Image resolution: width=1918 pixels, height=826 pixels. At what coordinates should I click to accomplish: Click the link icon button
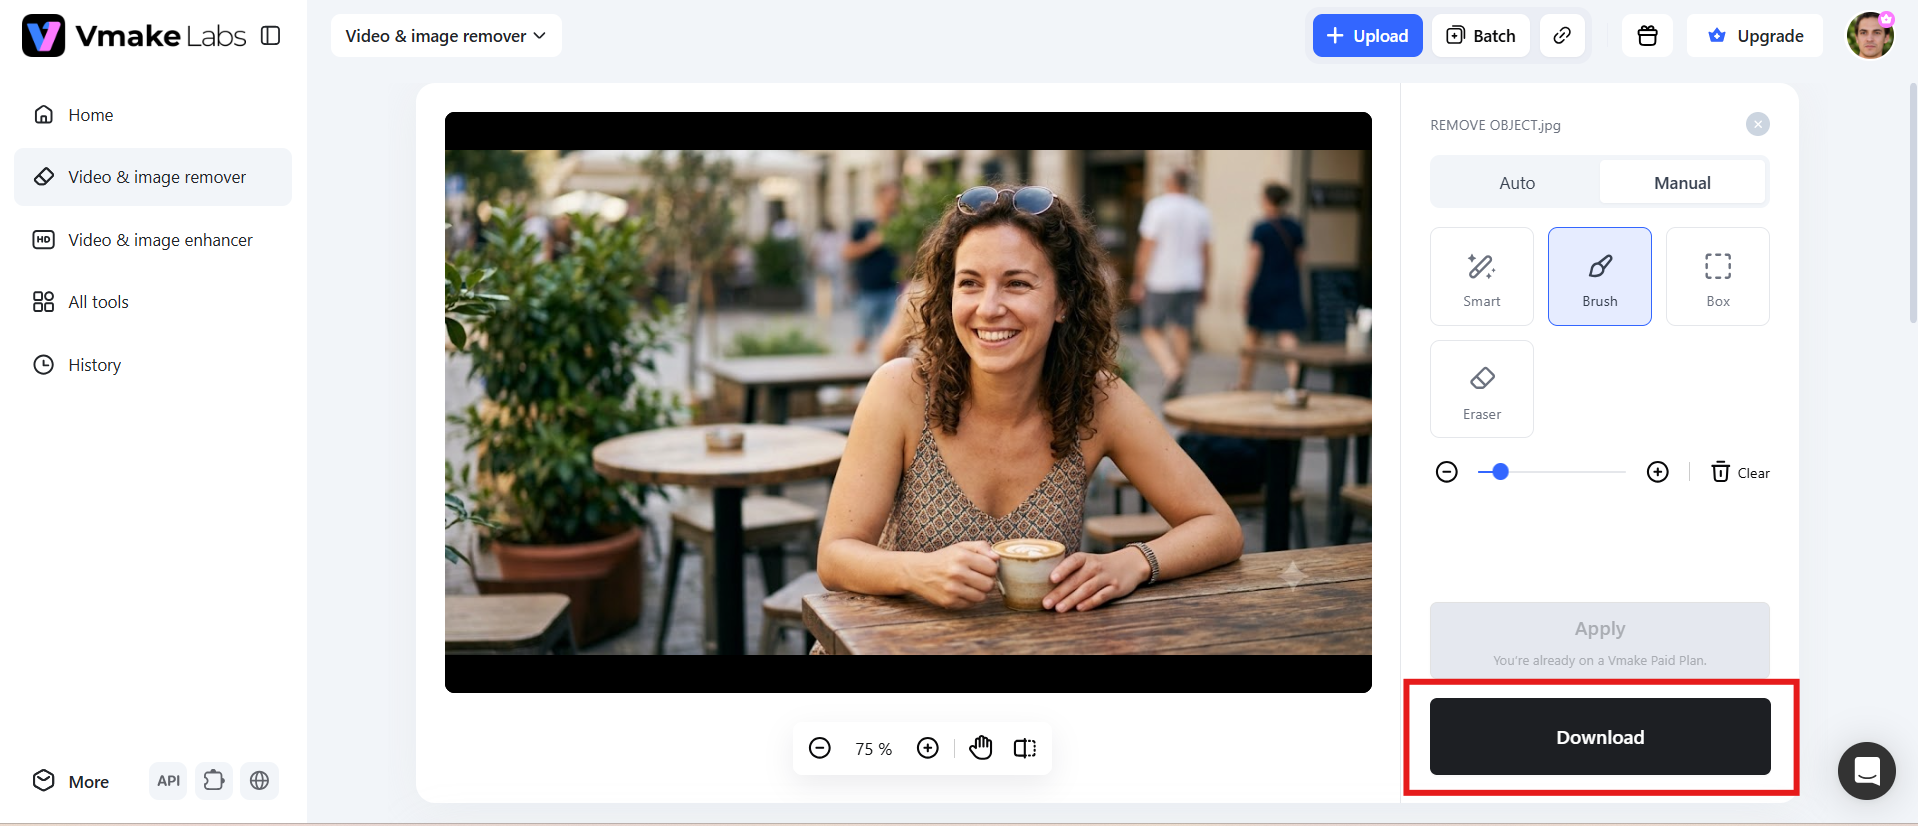pyautogui.click(x=1562, y=36)
